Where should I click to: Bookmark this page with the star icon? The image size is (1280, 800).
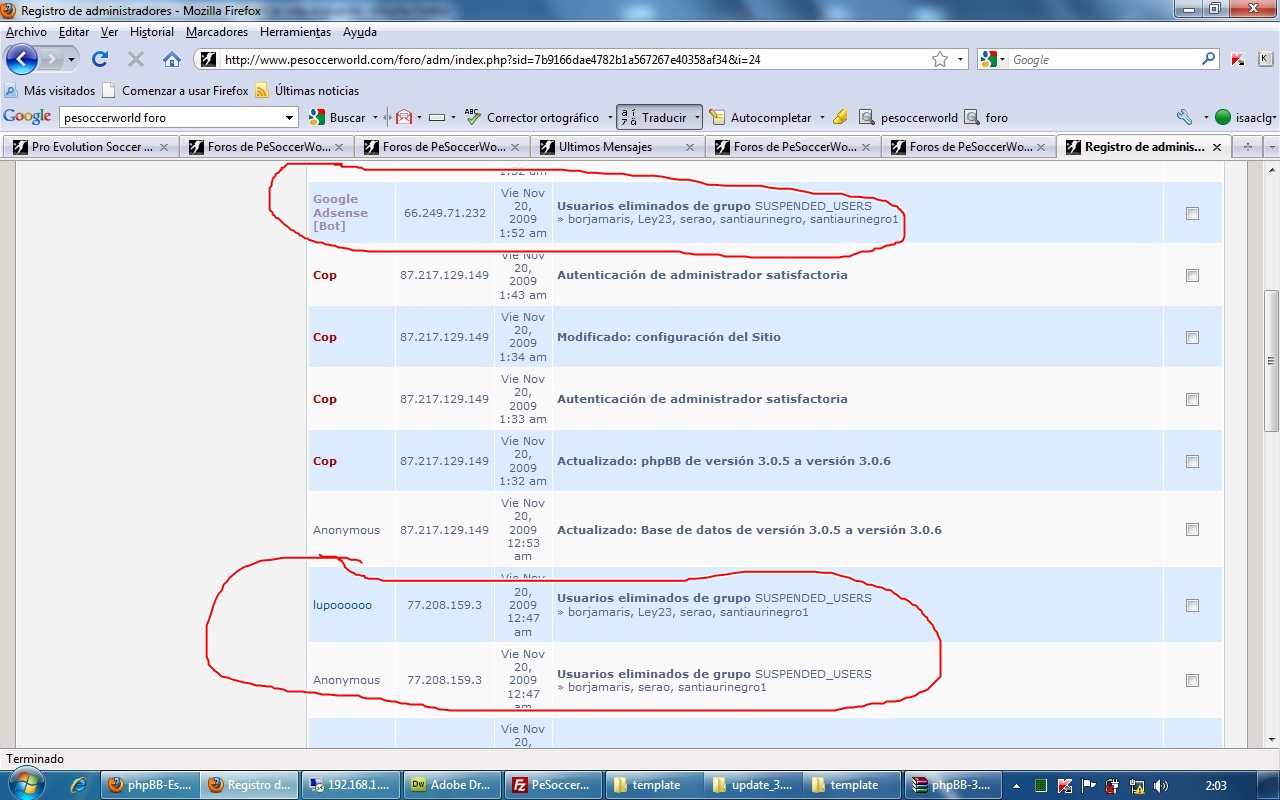(940, 59)
